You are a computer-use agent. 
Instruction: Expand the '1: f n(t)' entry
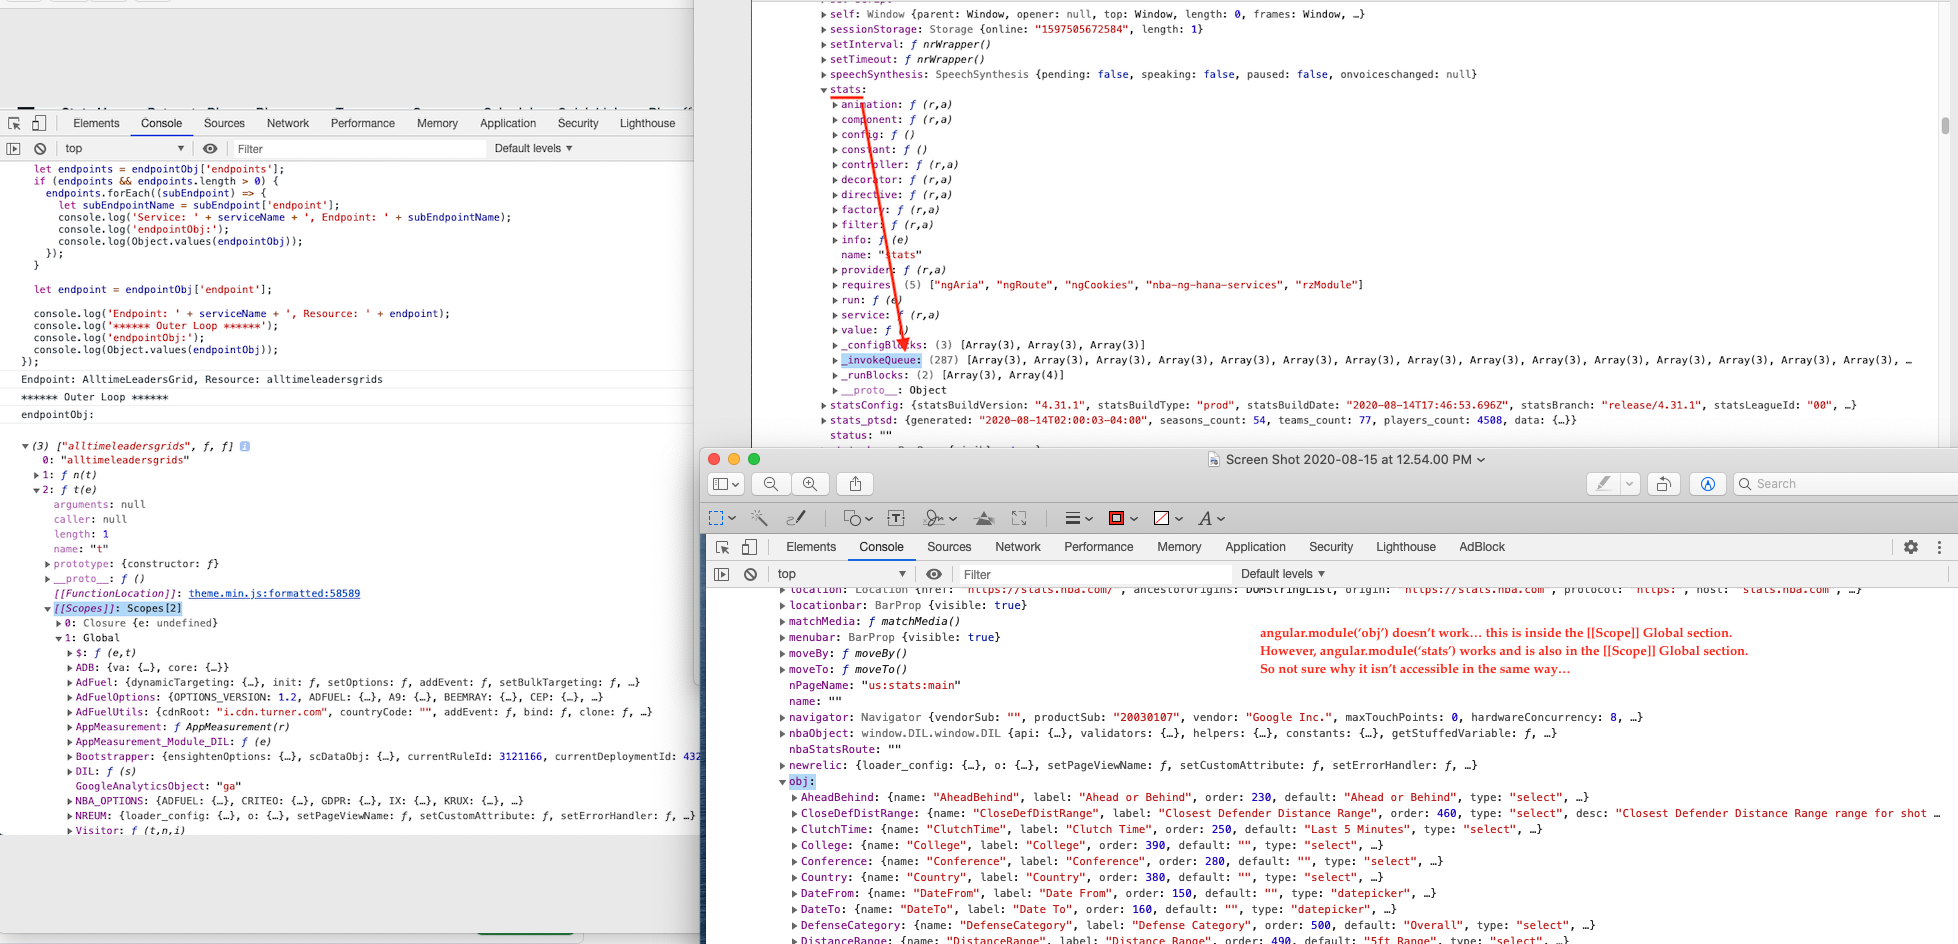[37, 475]
